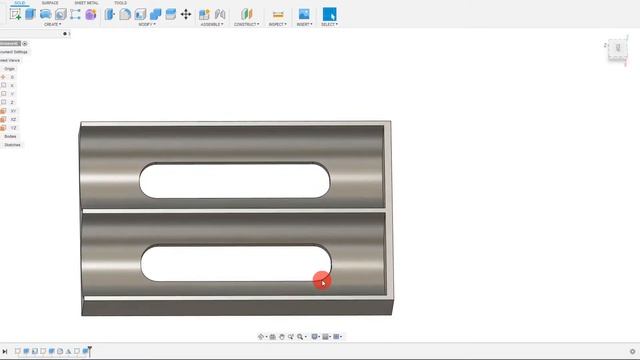Select Document Settings in the browser

(14, 52)
